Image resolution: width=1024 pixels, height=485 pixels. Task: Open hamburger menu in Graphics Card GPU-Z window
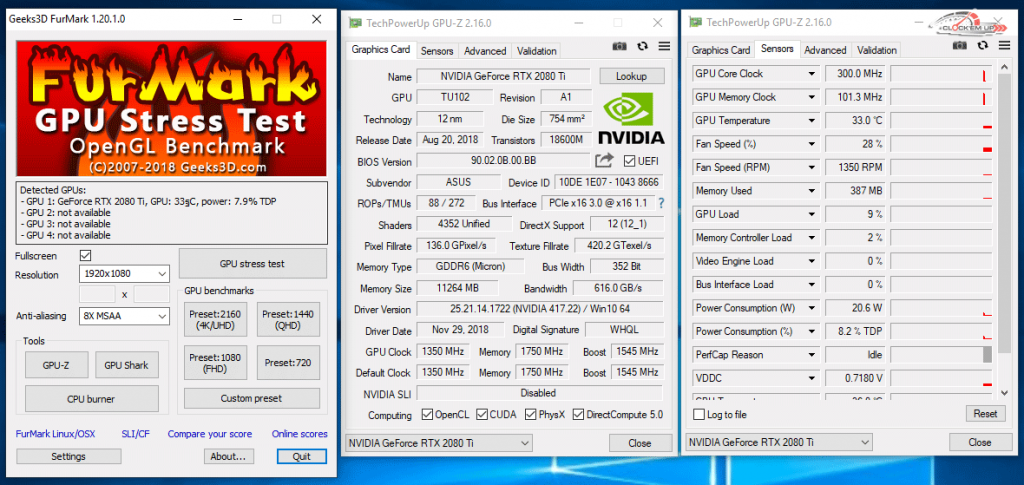[664, 46]
